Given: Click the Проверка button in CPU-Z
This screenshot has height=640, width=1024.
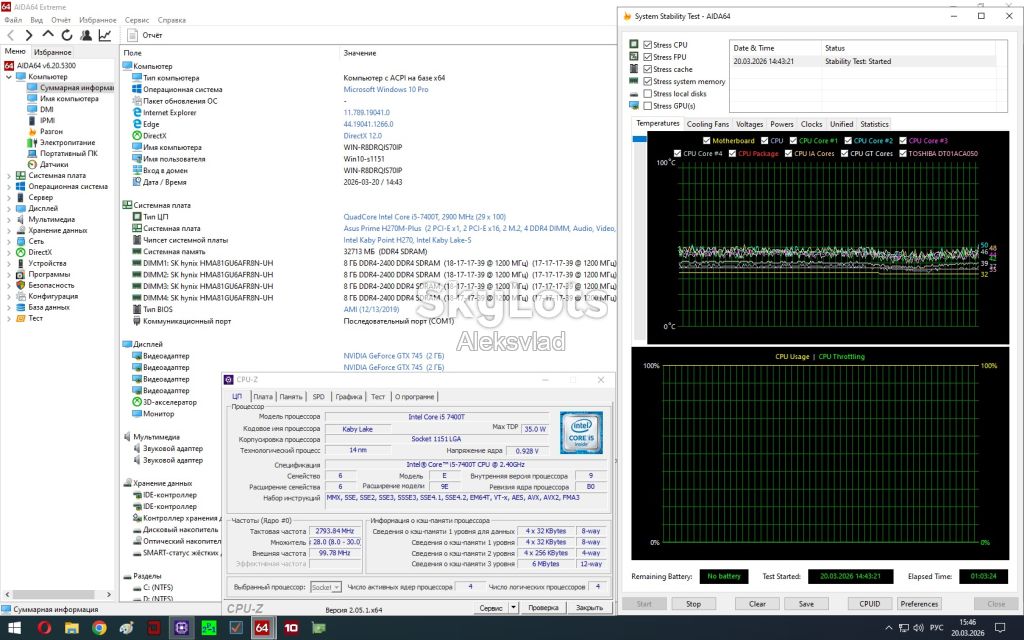Looking at the screenshot, I should (x=543, y=607).
